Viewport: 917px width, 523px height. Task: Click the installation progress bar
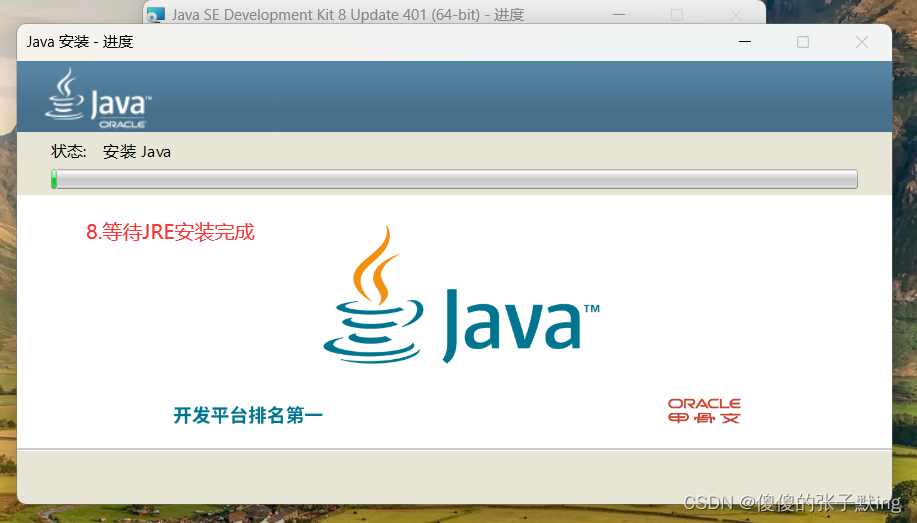coord(454,179)
